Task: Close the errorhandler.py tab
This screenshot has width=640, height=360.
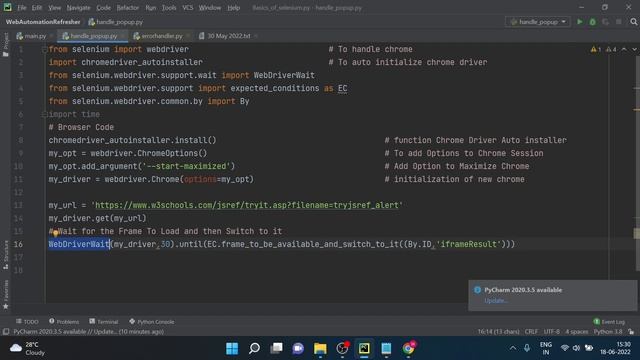Action: (188, 36)
